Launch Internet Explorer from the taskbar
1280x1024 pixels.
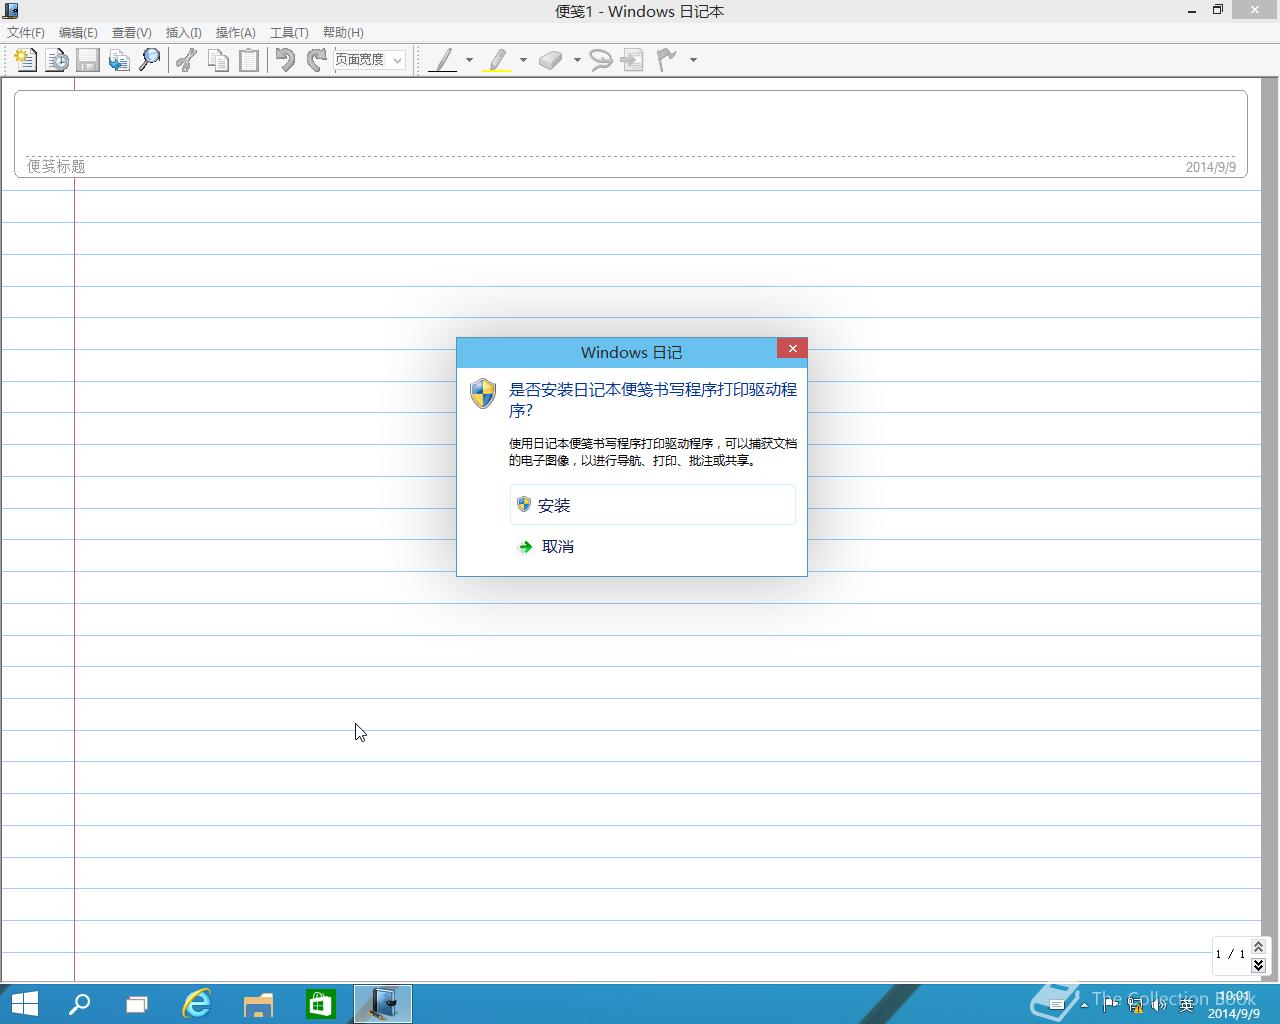click(x=197, y=1004)
